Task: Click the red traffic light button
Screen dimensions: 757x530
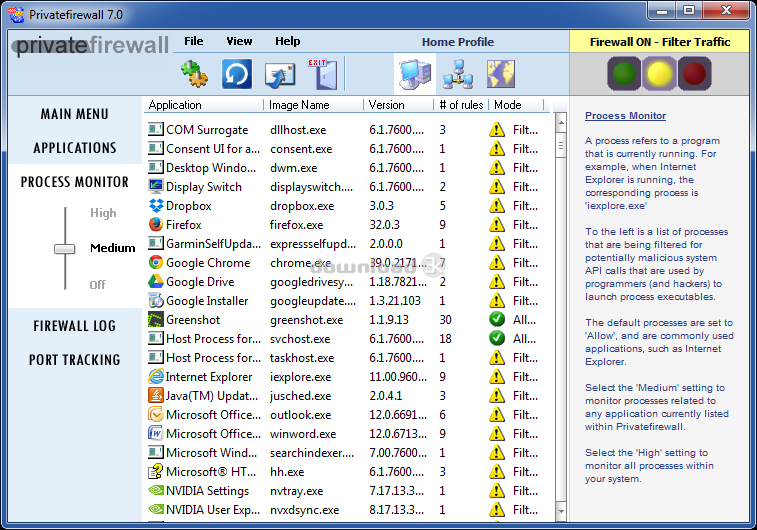Action: (x=694, y=74)
